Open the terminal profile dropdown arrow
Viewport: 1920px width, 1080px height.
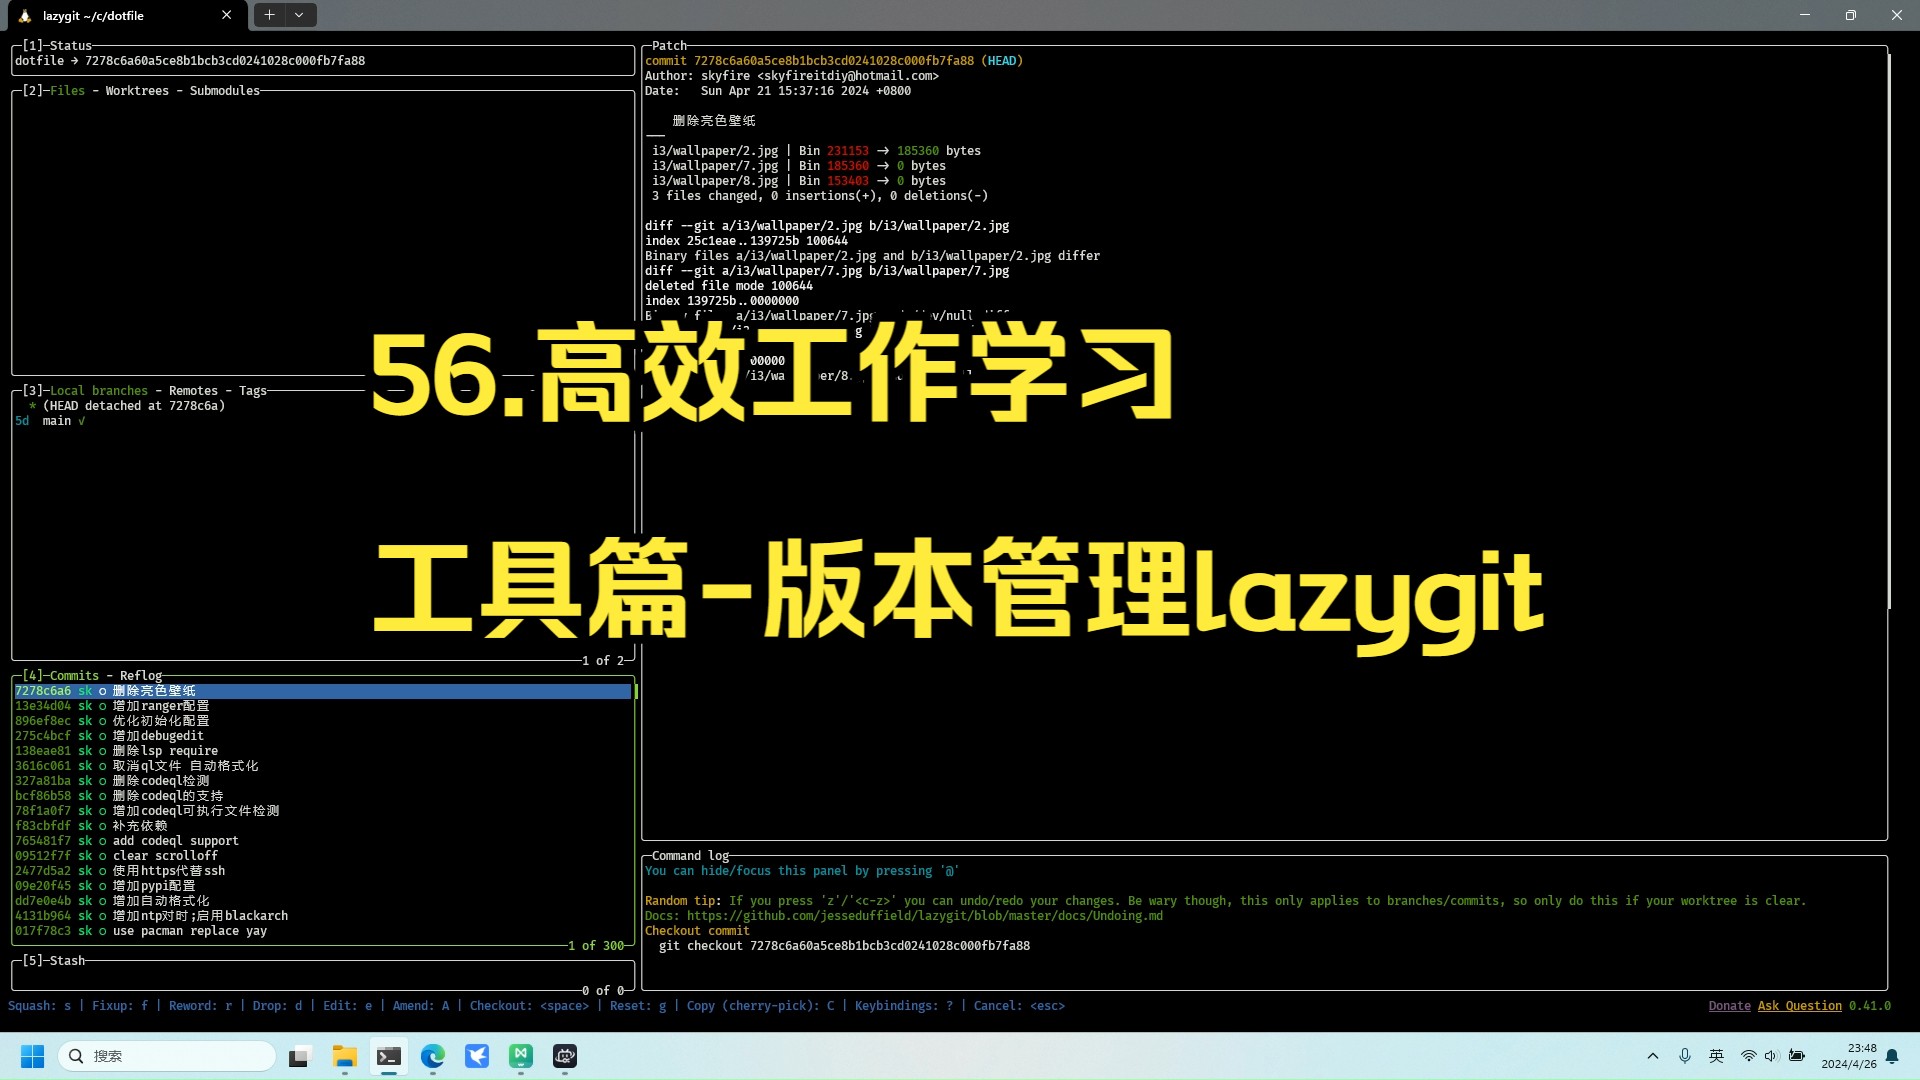tap(299, 15)
